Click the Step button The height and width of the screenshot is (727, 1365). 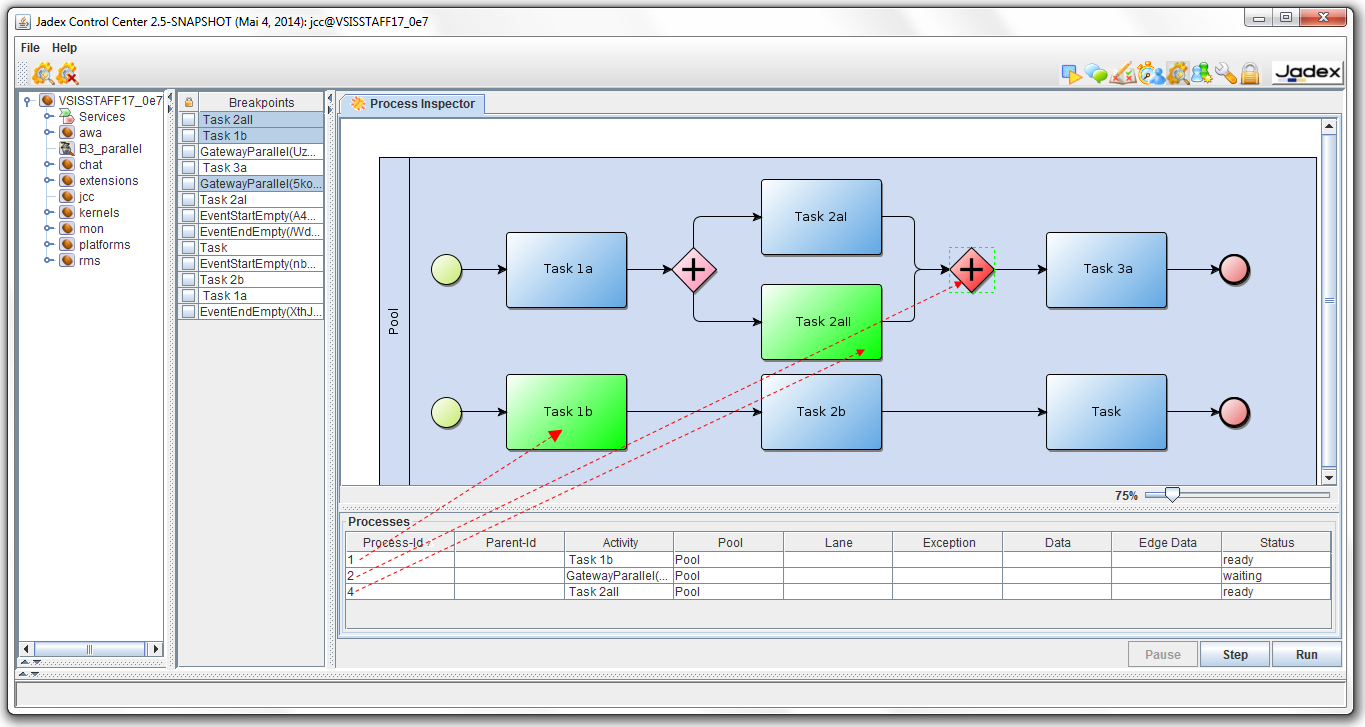1234,654
